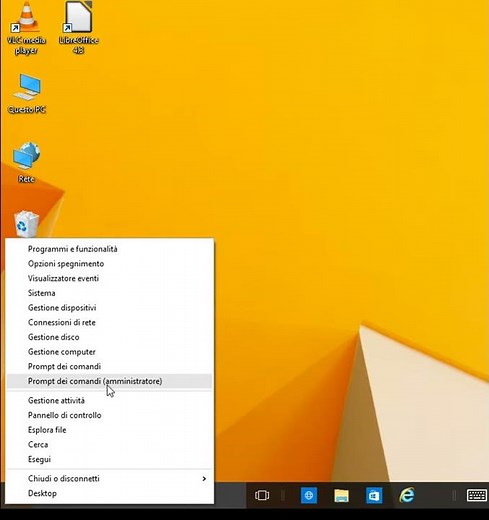Open Gestione attività
Screen dimensions: 489x520
click(x=109, y=400)
